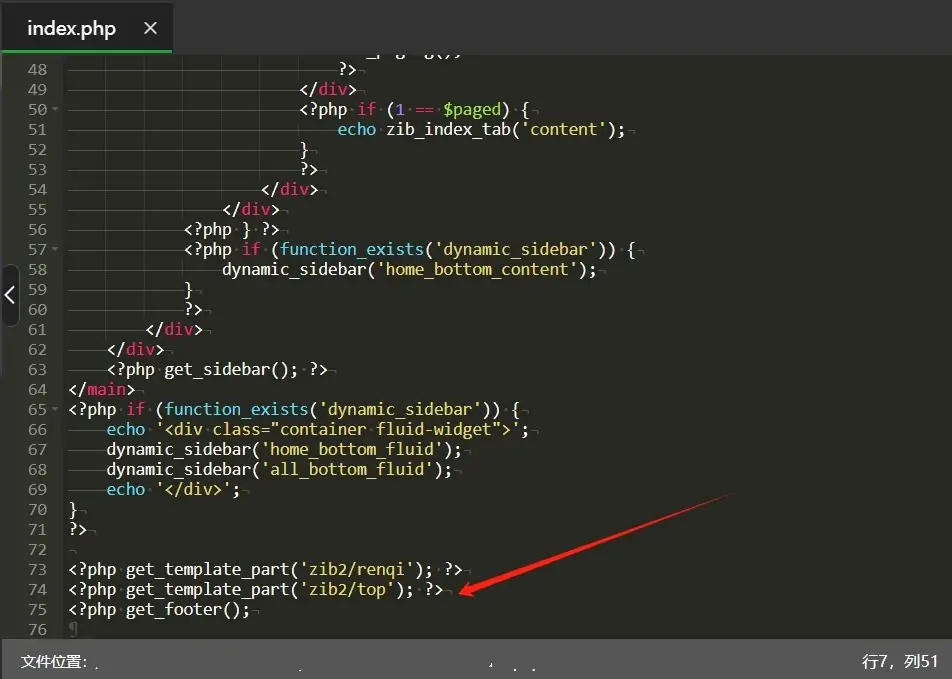Screen dimensions: 952x679
Task: Click the 文件位置 label in status bar
Action: coord(54,661)
